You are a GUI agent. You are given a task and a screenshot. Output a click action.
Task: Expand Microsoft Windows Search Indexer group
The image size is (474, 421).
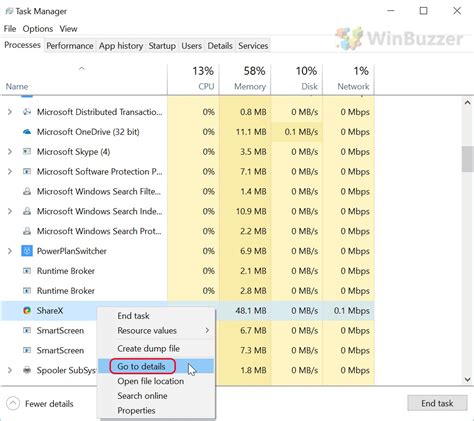point(10,211)
